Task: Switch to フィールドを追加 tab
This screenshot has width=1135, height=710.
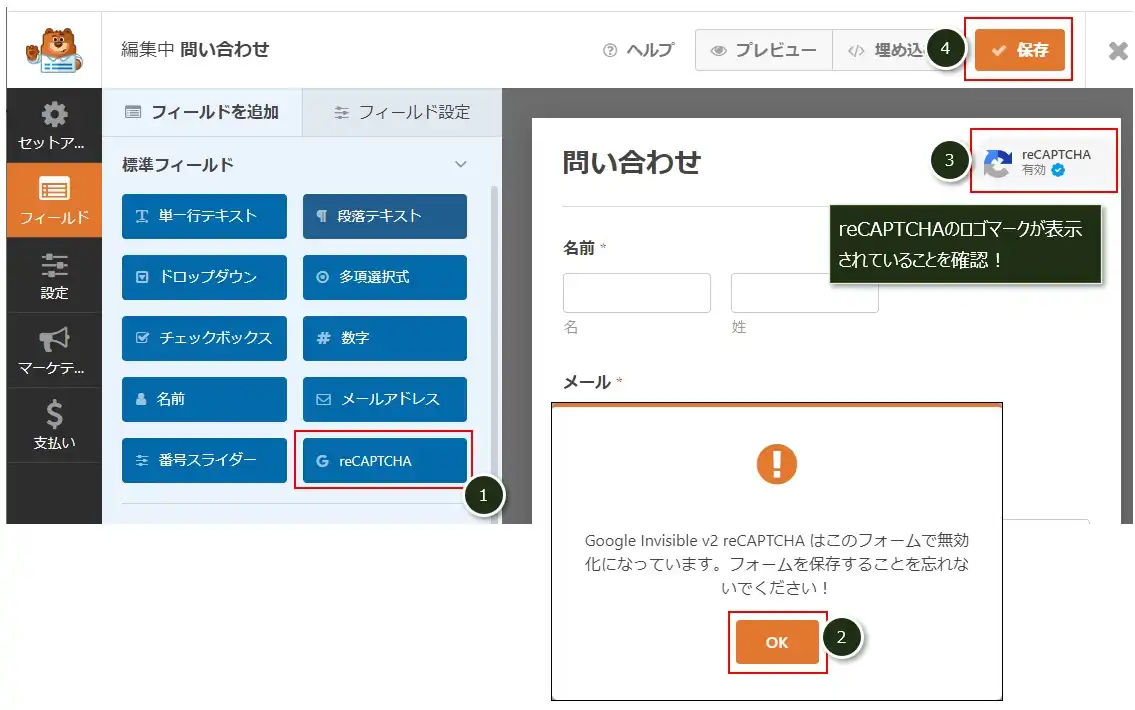Action: click(202, 112)
